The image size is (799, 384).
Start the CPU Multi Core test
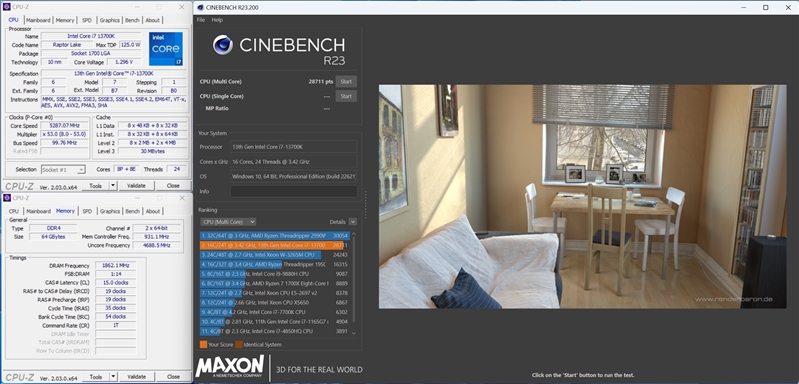[346, 81]
